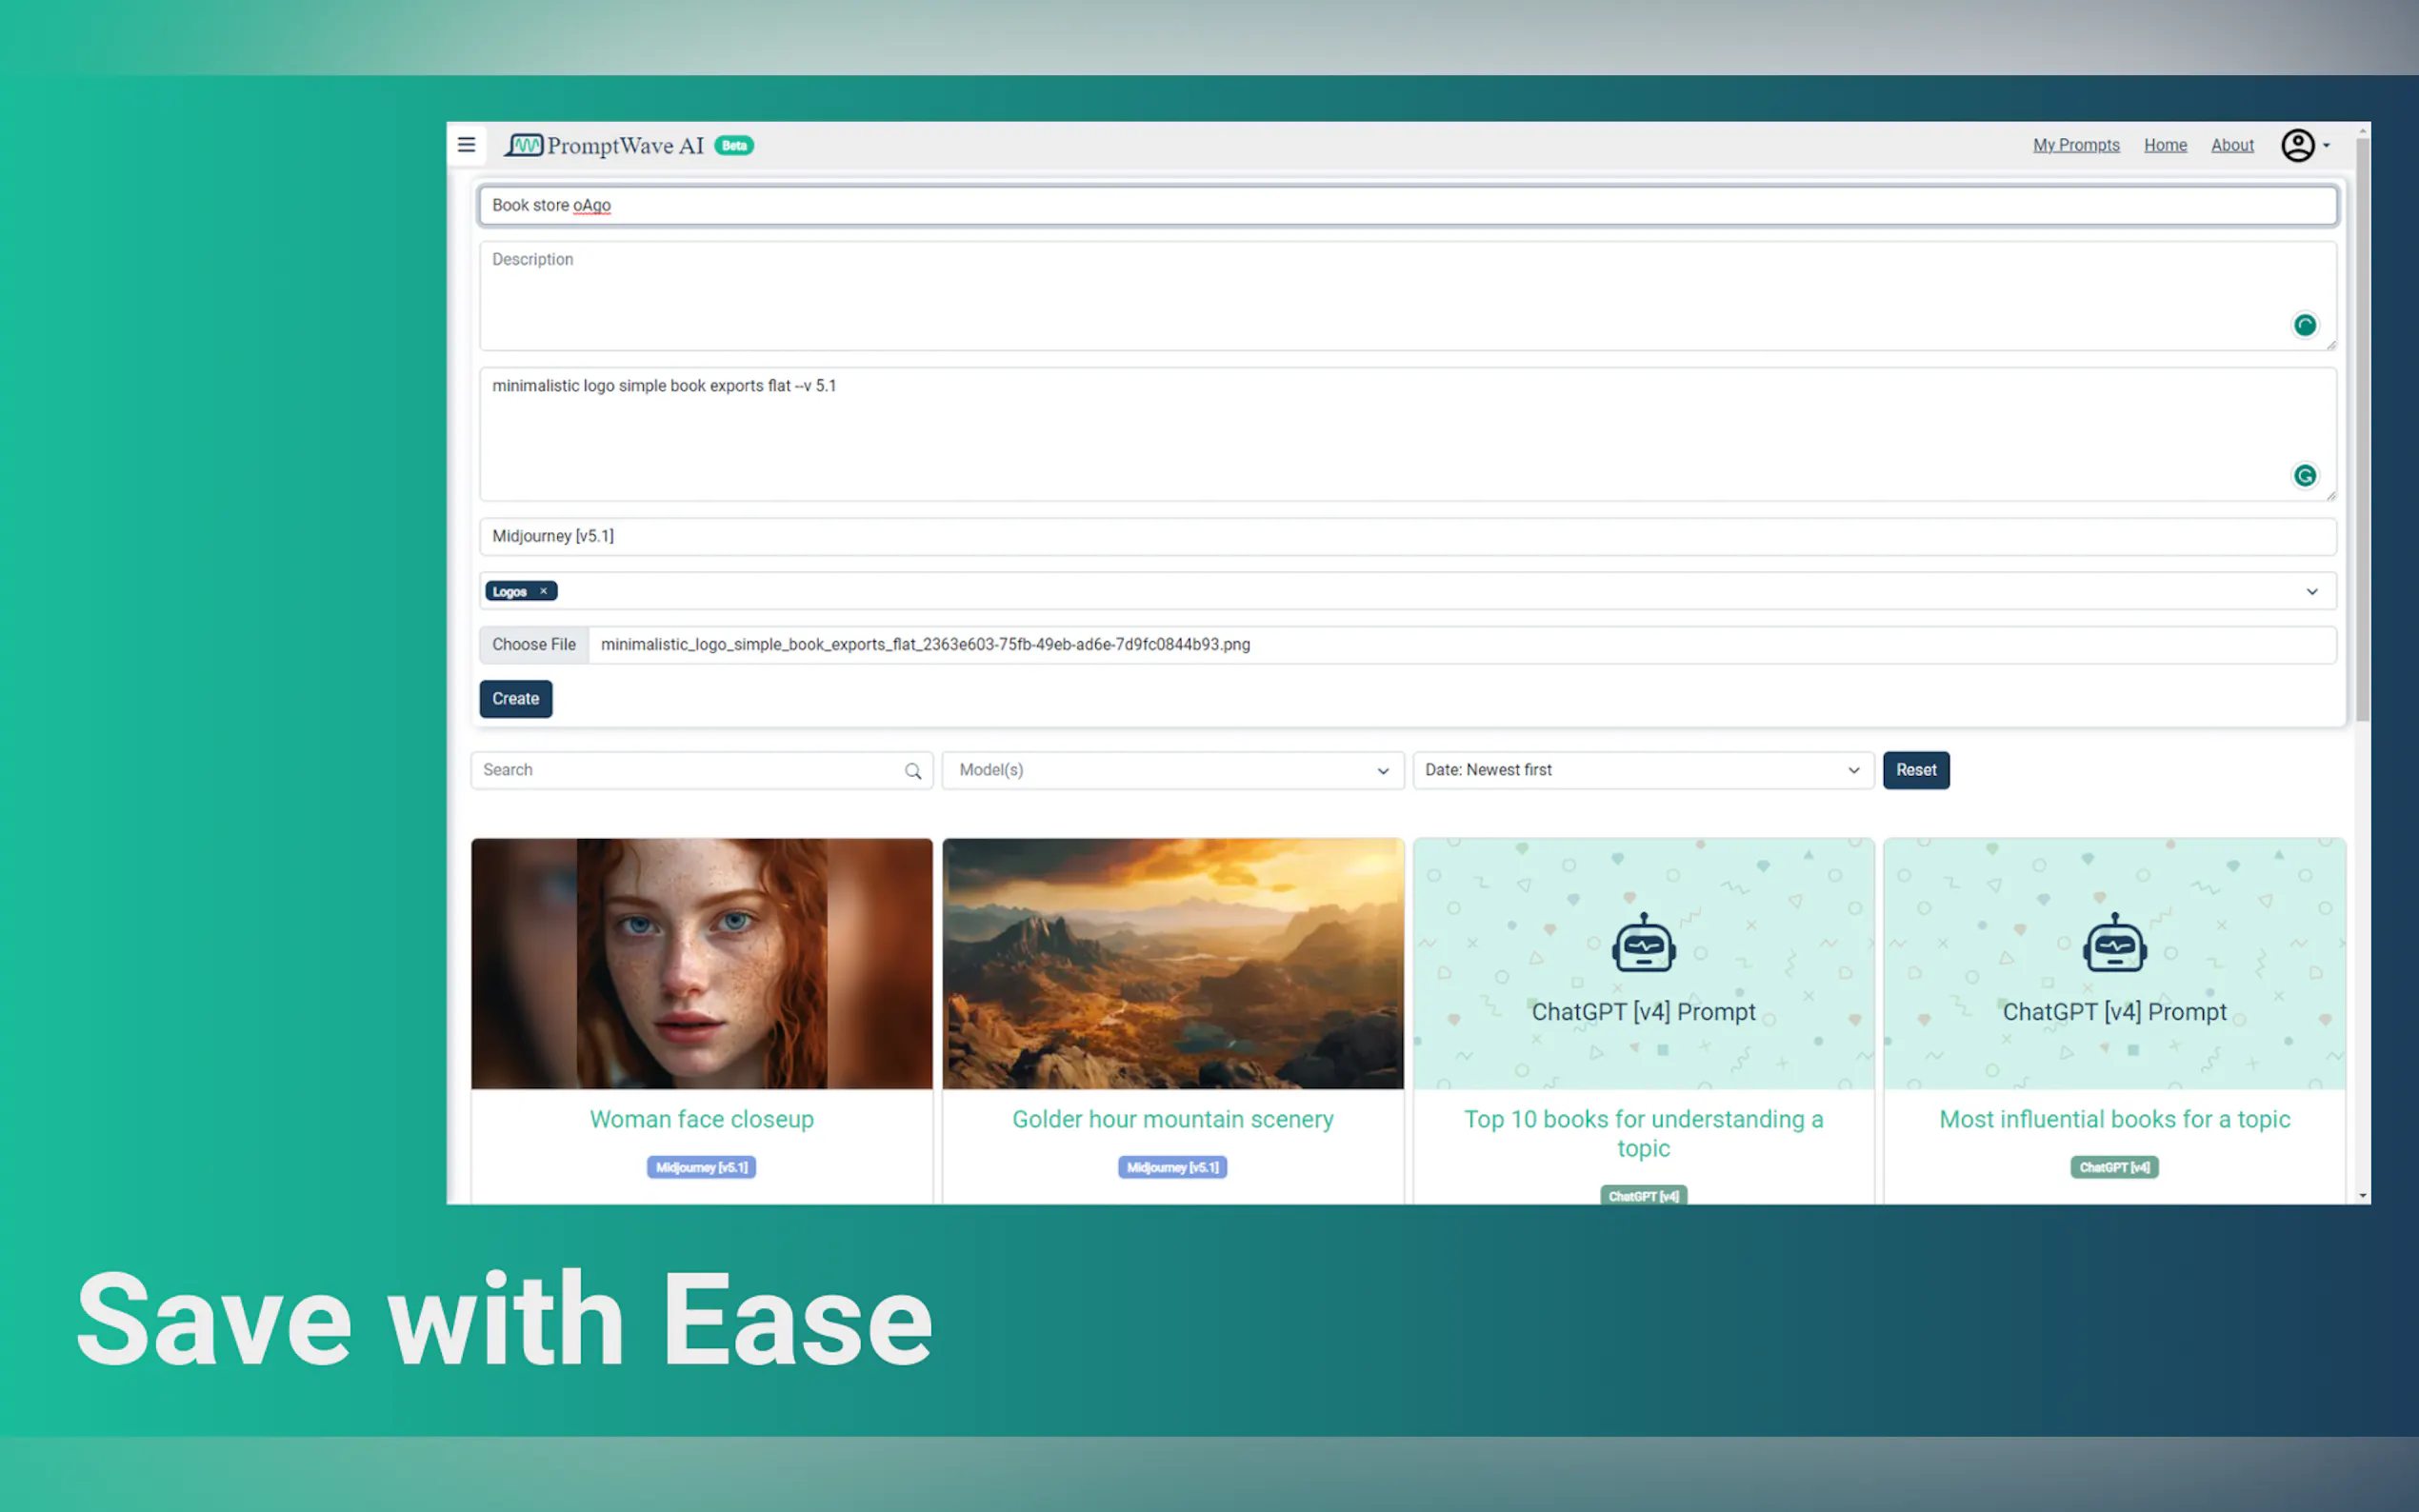This screenshot has width=2419, height=1512.
Task: Expand the tags dropdown chevron
Action: pyautogui.click(x=2311, y=592)
